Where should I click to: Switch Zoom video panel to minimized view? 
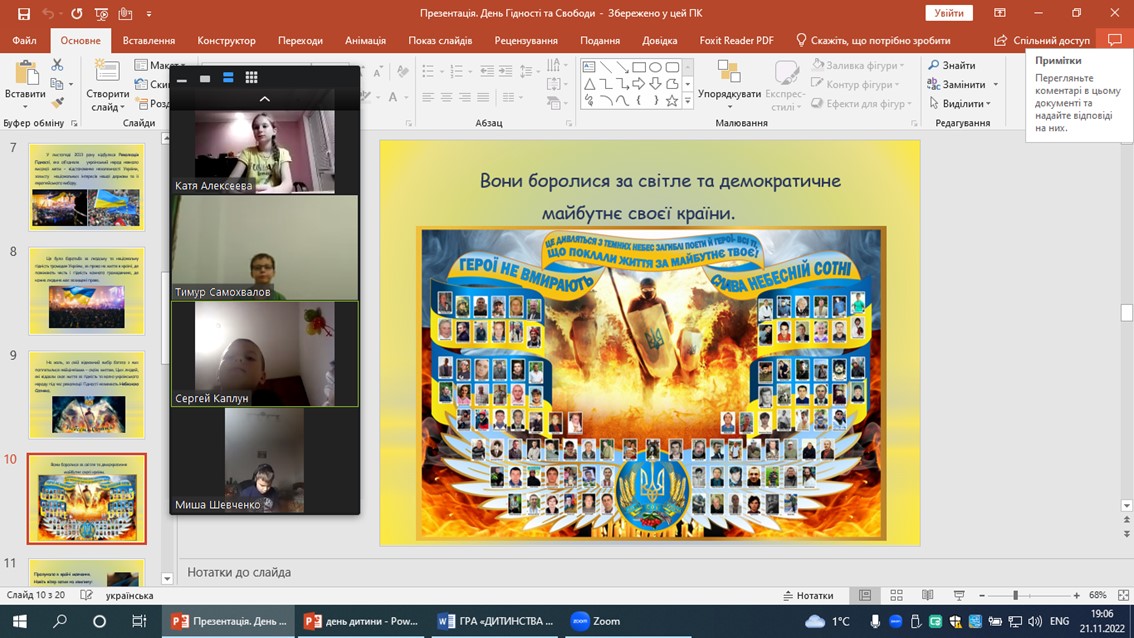tap(182, 78)
